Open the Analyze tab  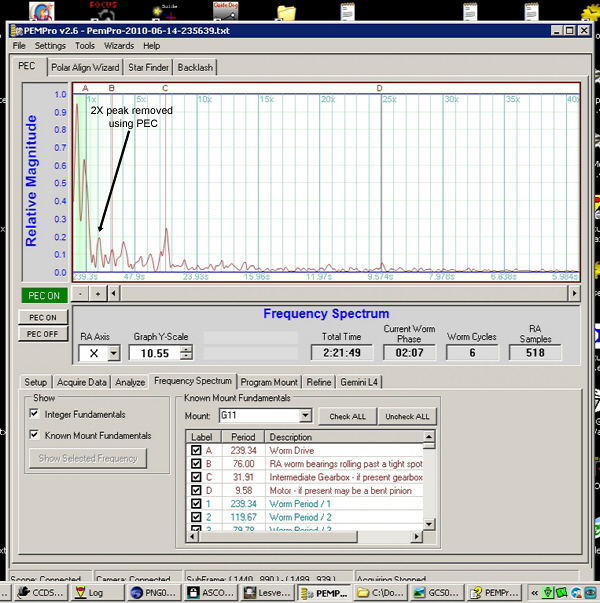click(x=130, y=382)
